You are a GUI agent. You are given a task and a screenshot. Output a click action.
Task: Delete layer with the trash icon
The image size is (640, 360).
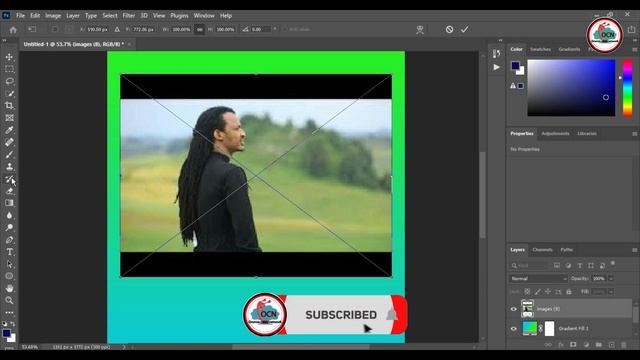pos(624,345)
